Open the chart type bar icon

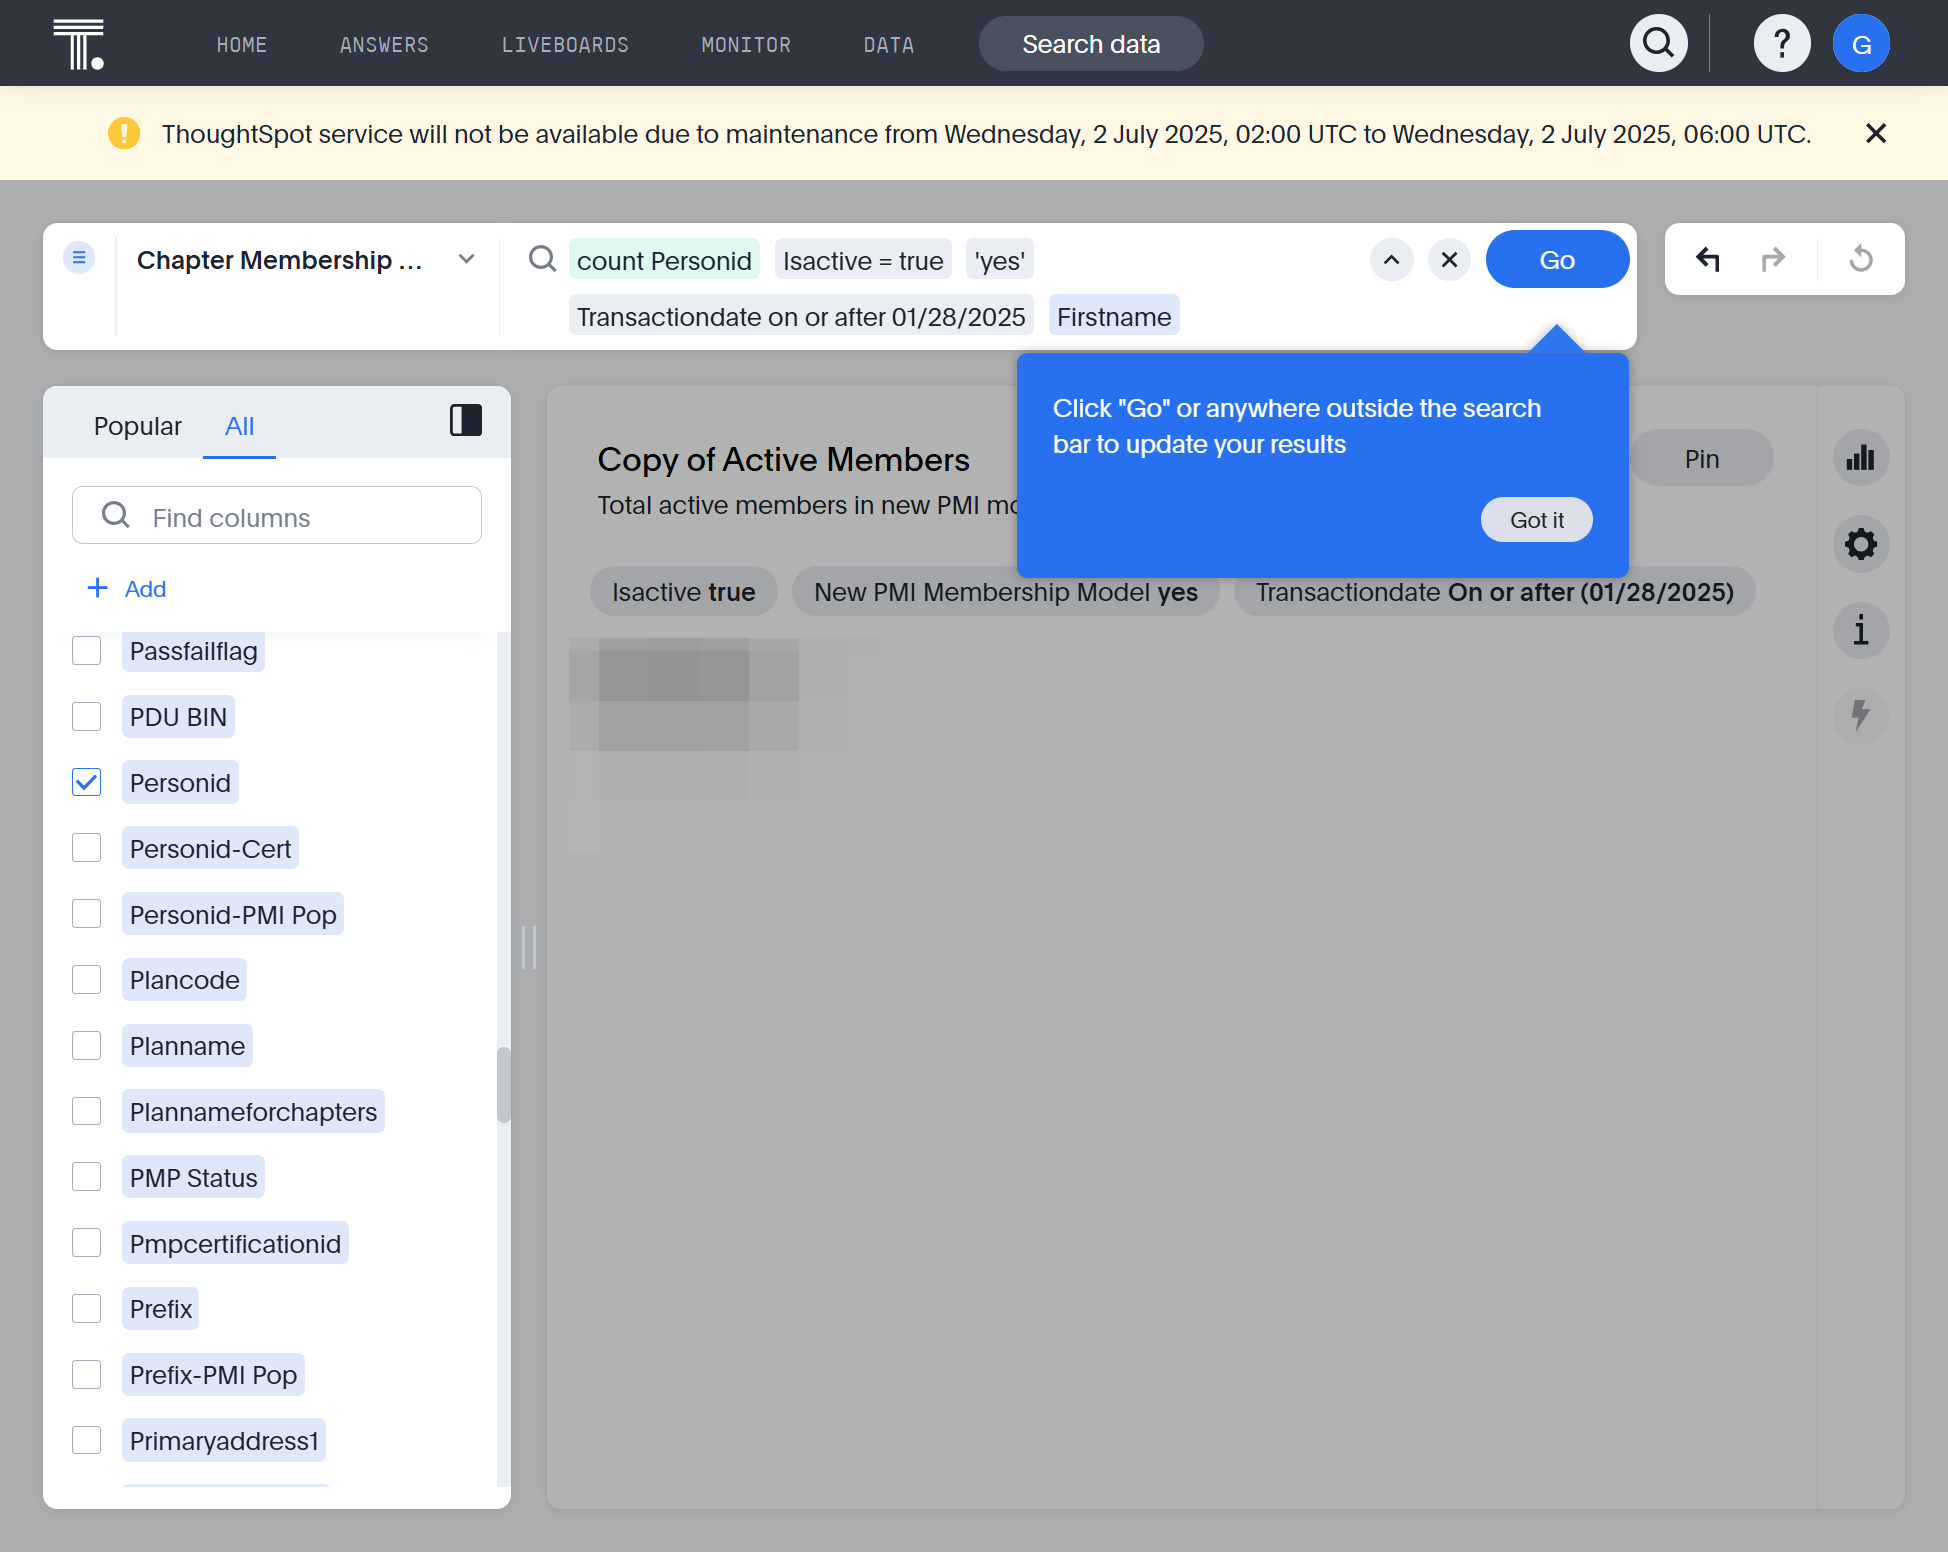point(1861,458)
